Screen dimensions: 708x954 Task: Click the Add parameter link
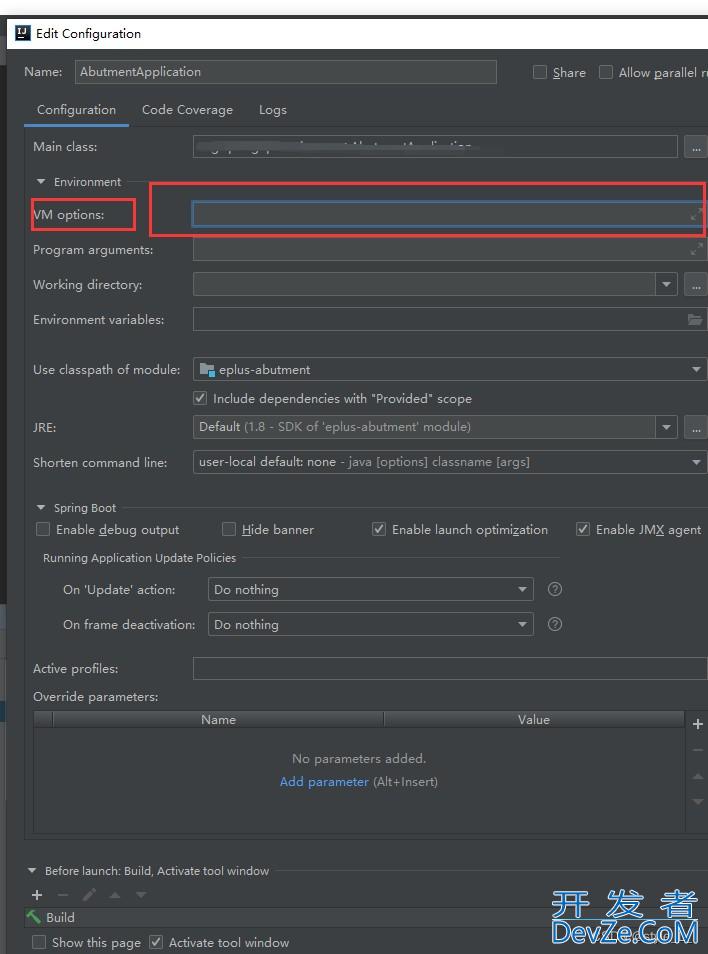324,781
